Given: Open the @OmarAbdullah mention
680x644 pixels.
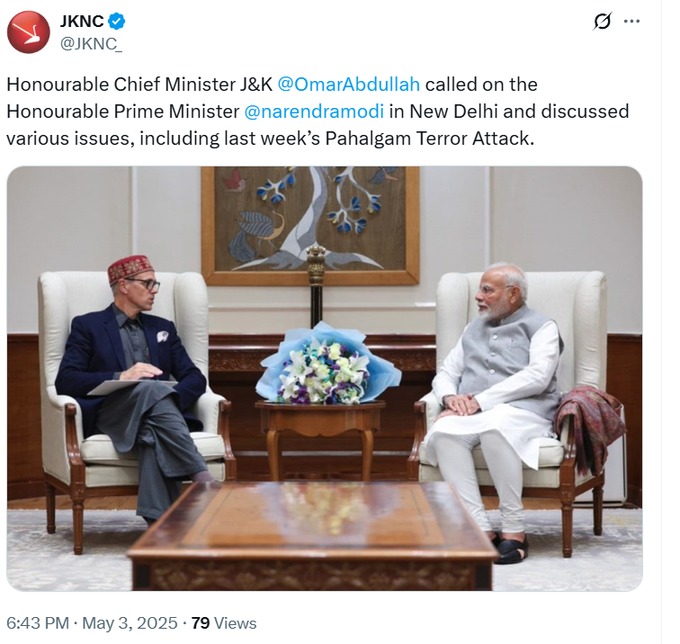Looking at the screenshot, I should (x=348, y=84).
